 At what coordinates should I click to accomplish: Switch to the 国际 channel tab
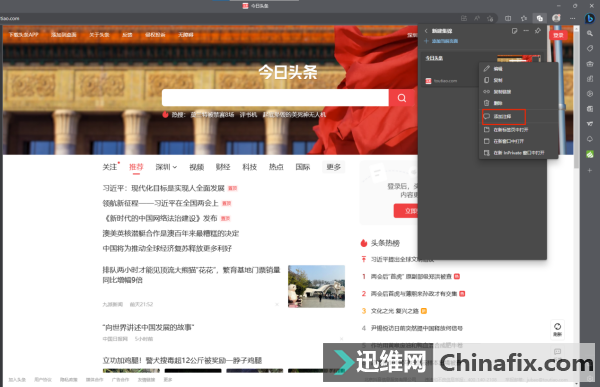[x=303, y=167]
